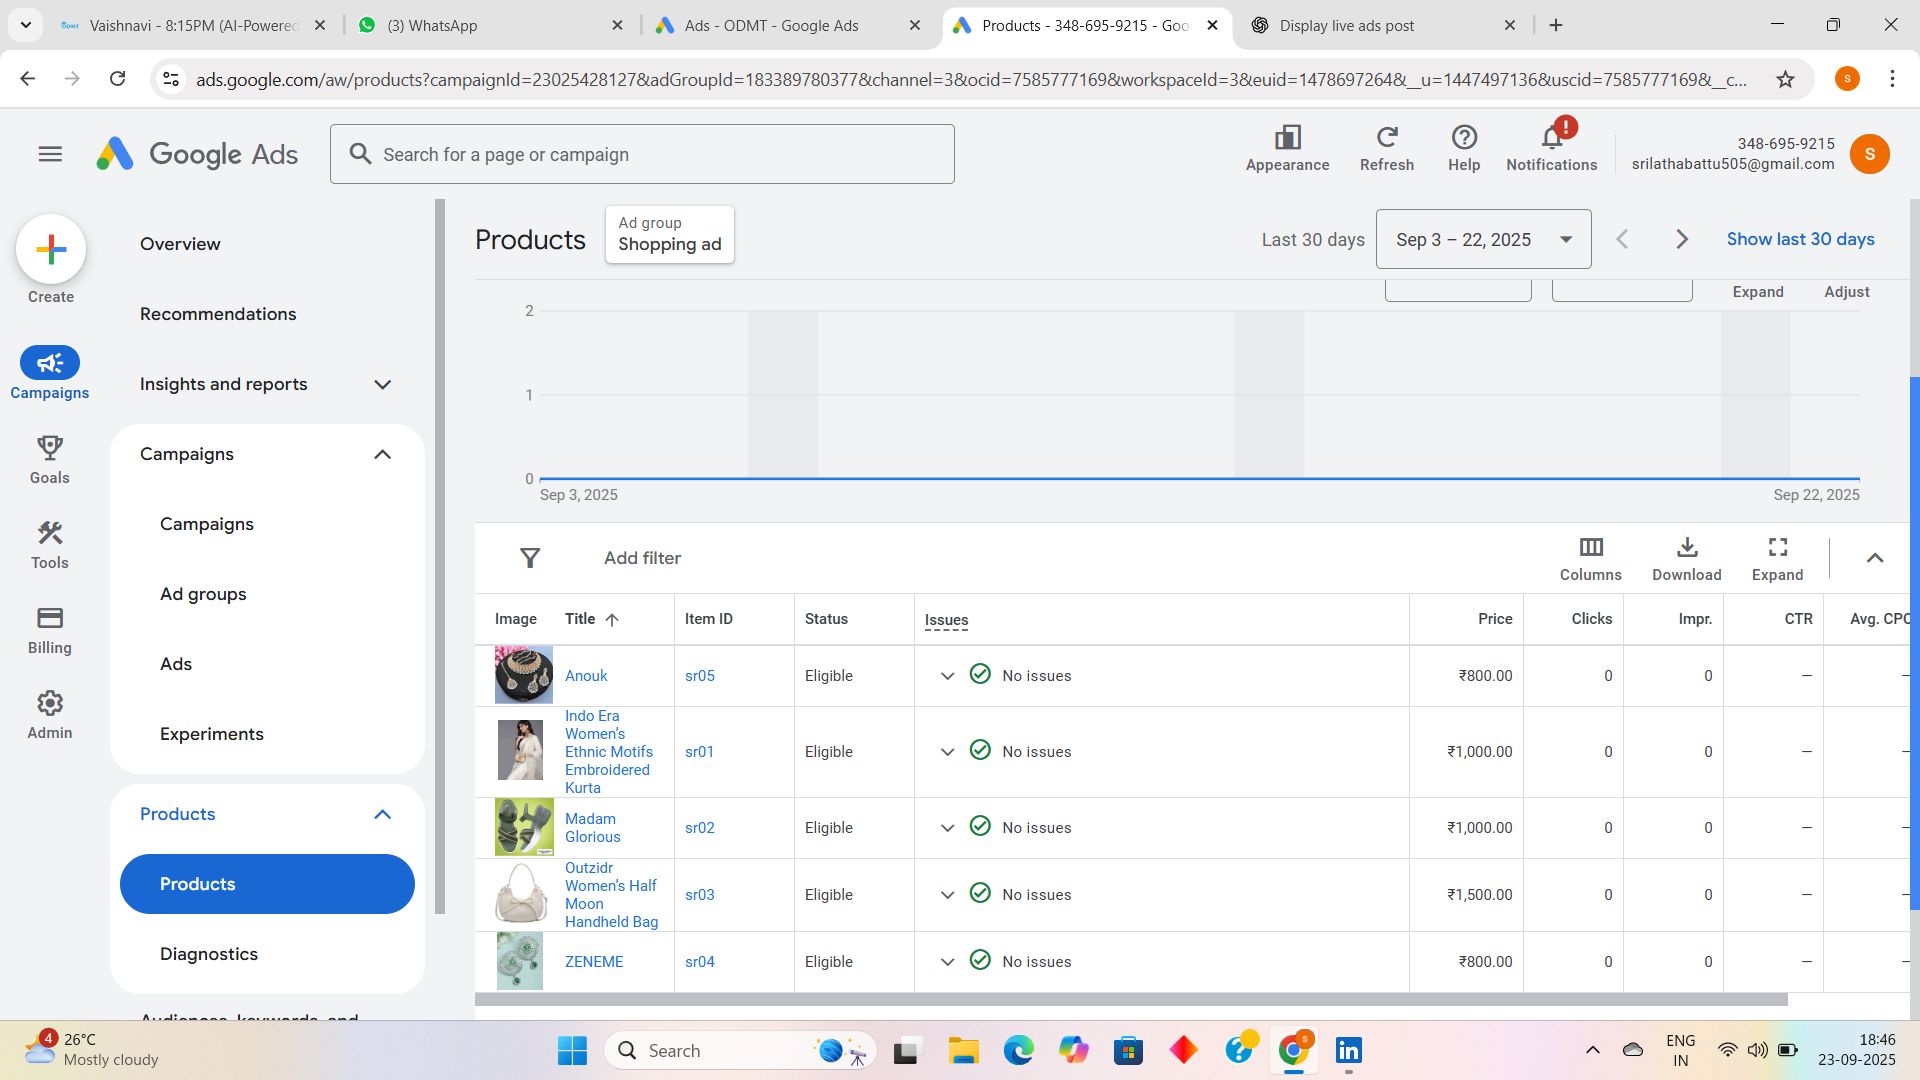
Task: Collapse the Products section in sidebar
Action: pyautogui.click(x=382, y=814)
